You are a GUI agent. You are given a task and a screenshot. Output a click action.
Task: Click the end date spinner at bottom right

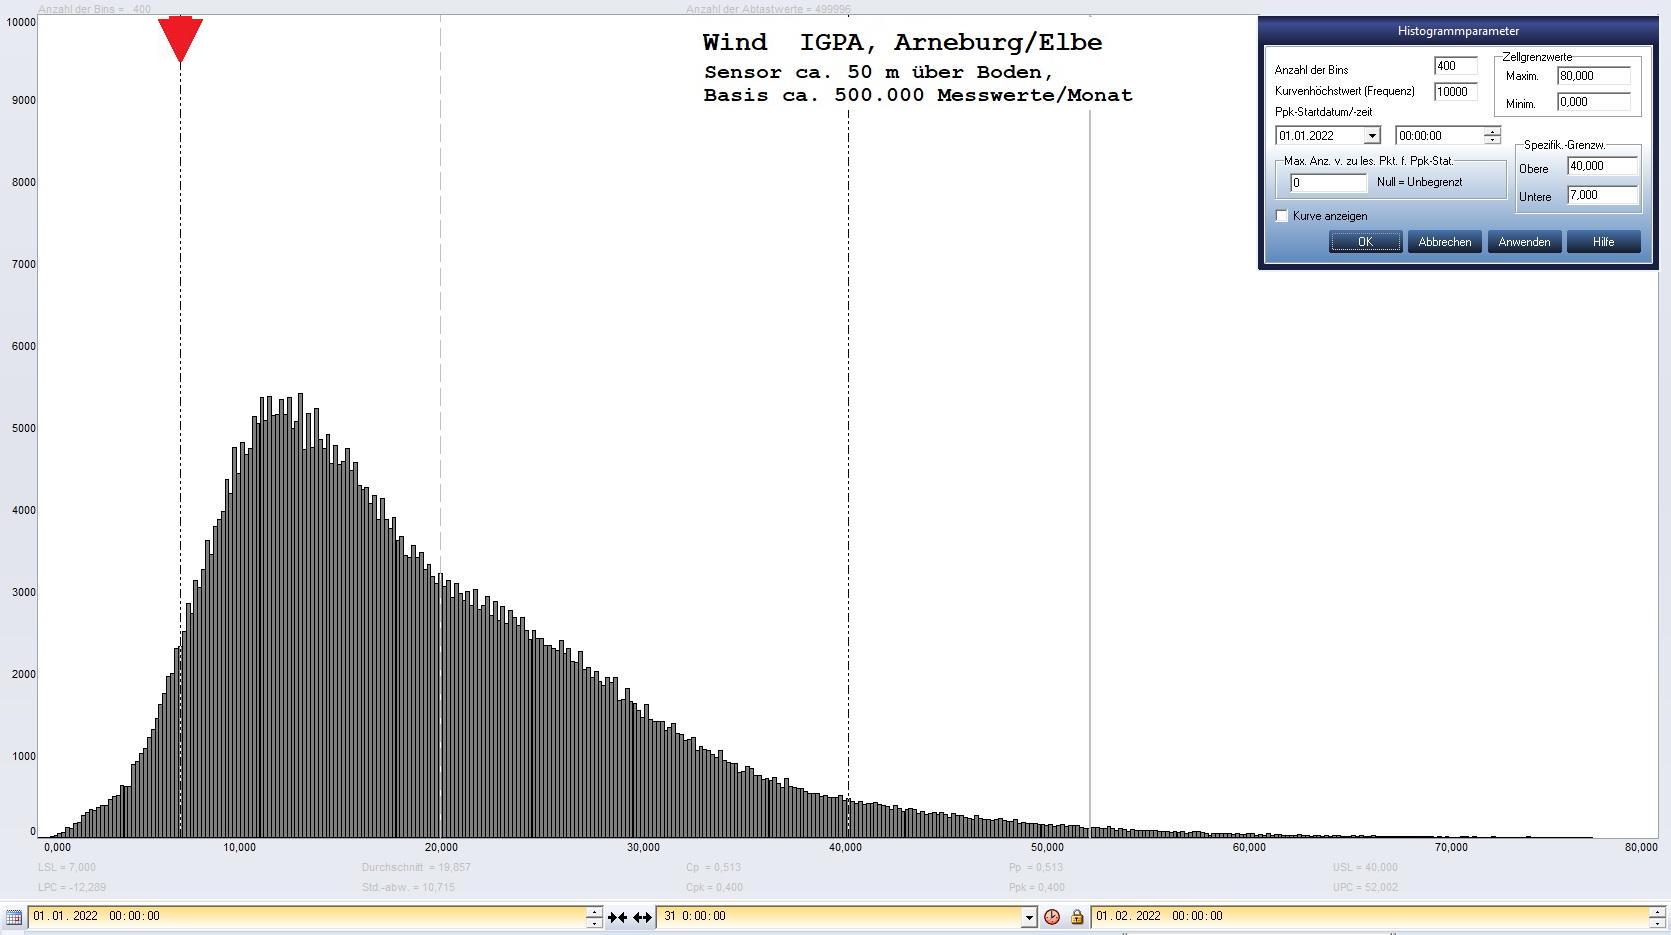[1657, 917]
